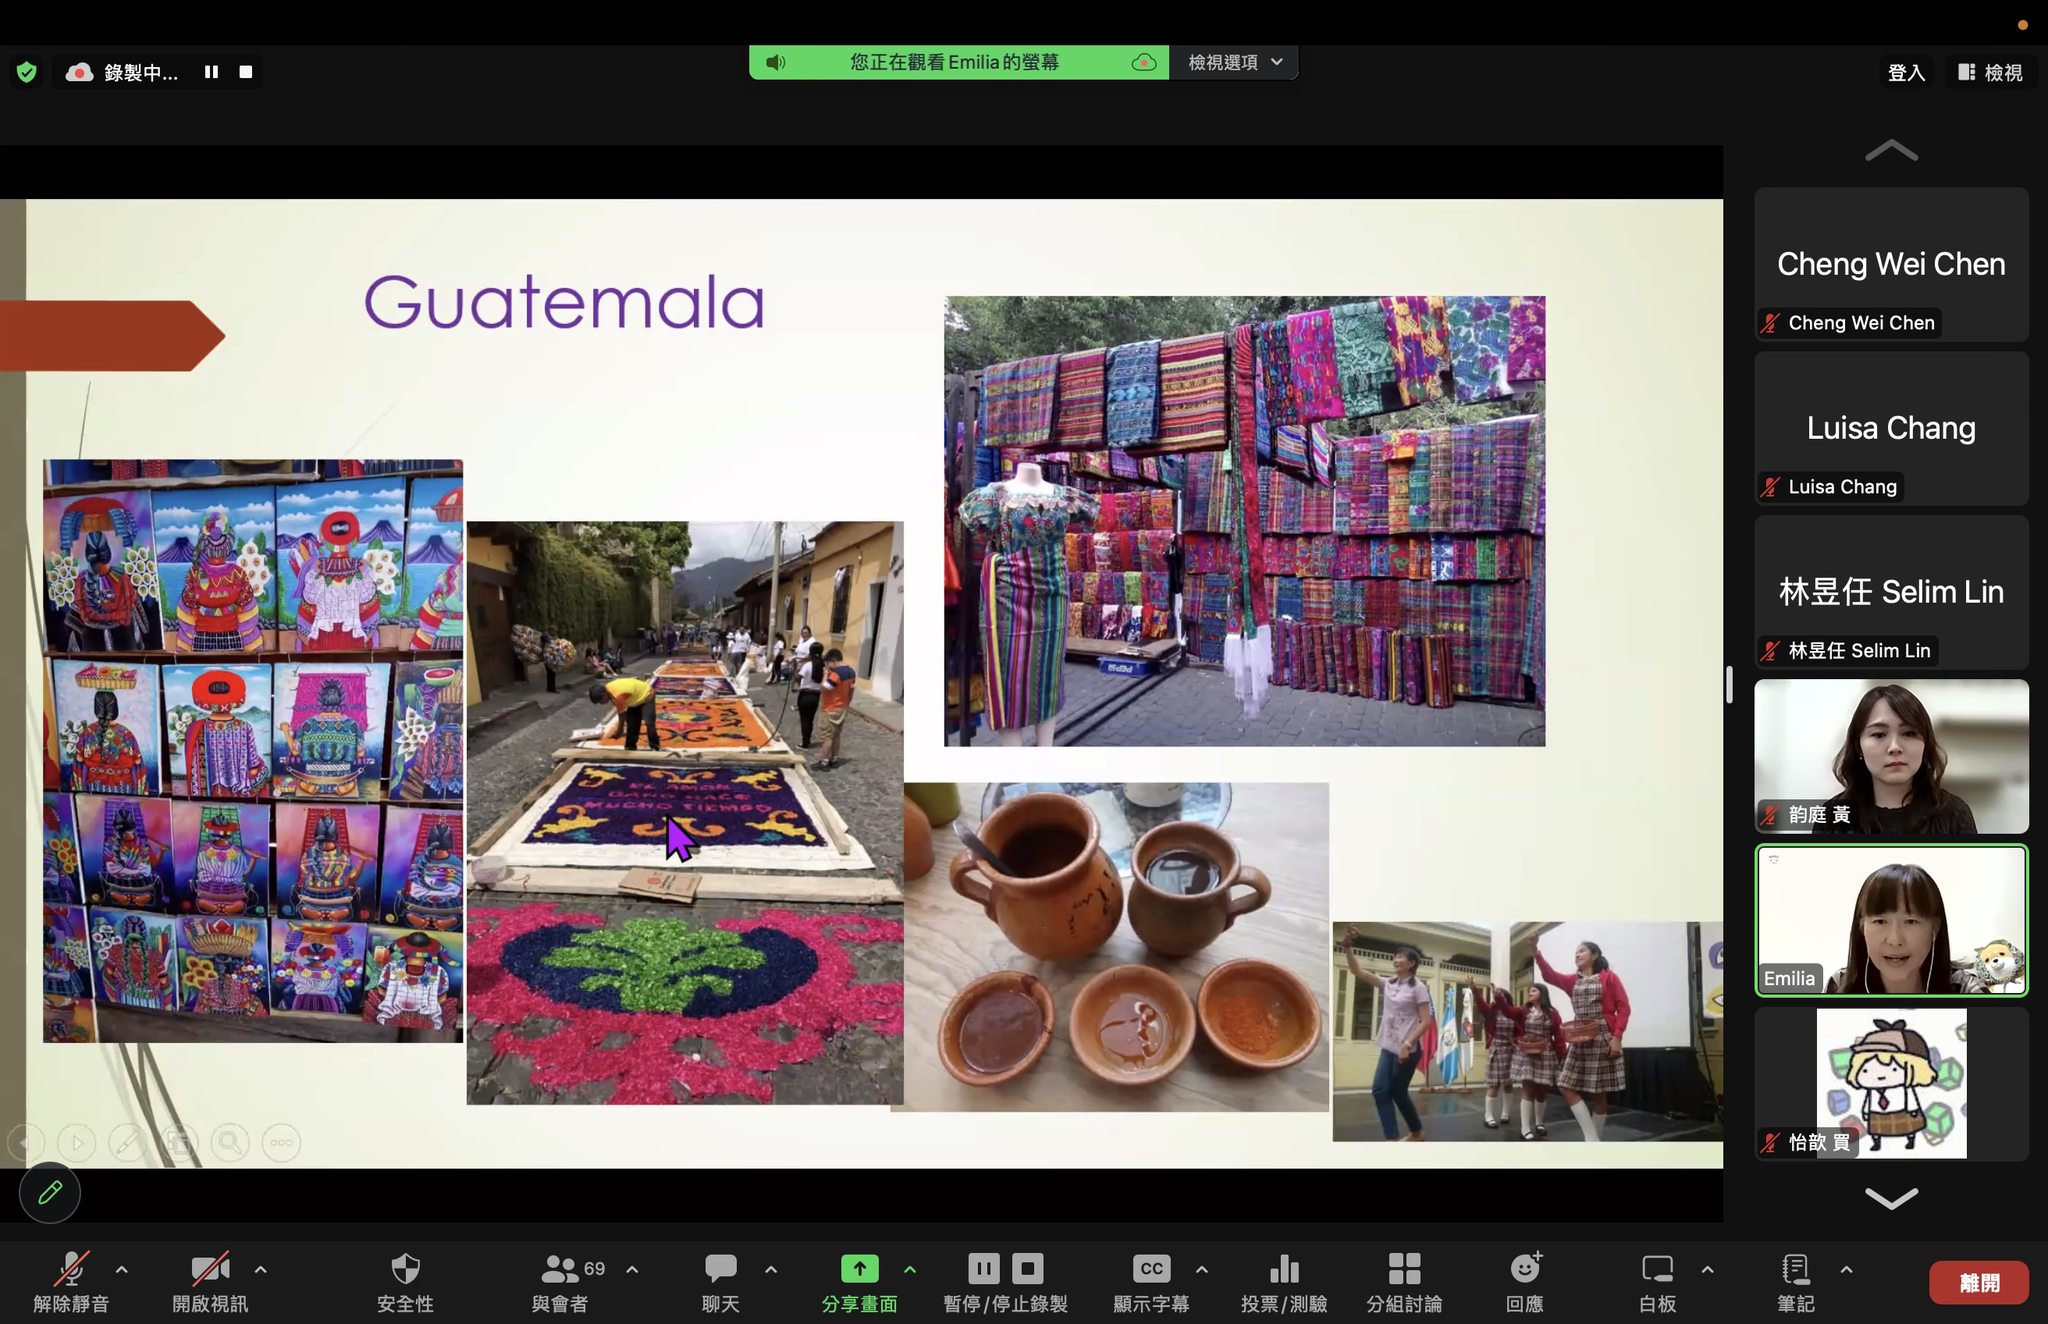The width and height of the screenshot is (2048, 1324).
Task: Open slideshow see-all-slides control
Action: coord(179,1142)
